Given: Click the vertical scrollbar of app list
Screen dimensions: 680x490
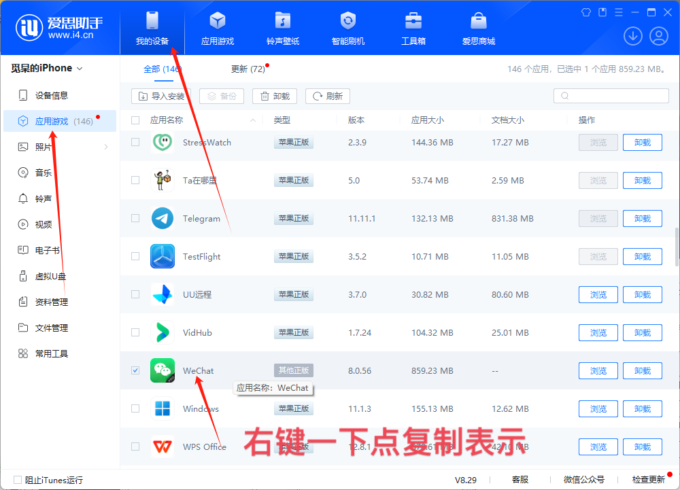Looking at the screenshot, I should pos(677,246).
